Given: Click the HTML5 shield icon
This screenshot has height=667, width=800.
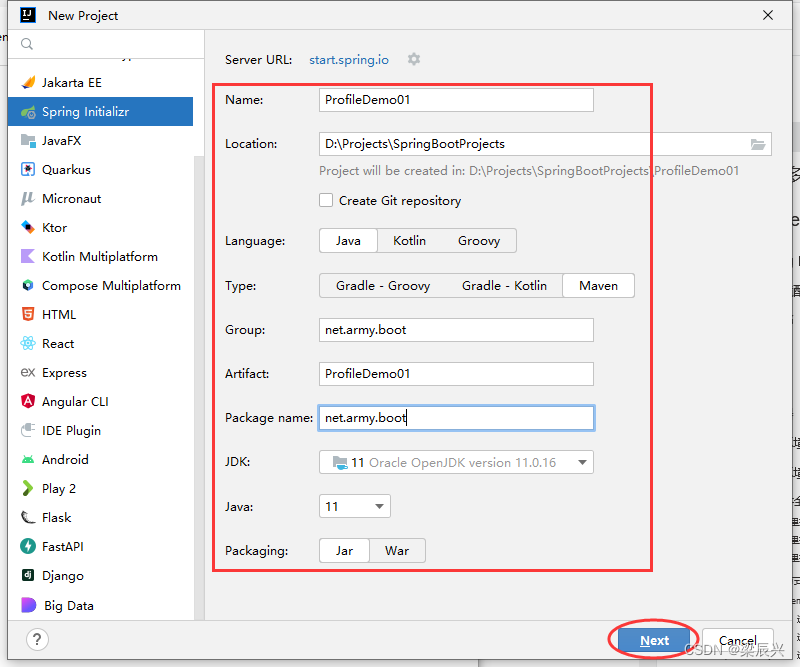Looking at the screenshot, I should point(28,314).
